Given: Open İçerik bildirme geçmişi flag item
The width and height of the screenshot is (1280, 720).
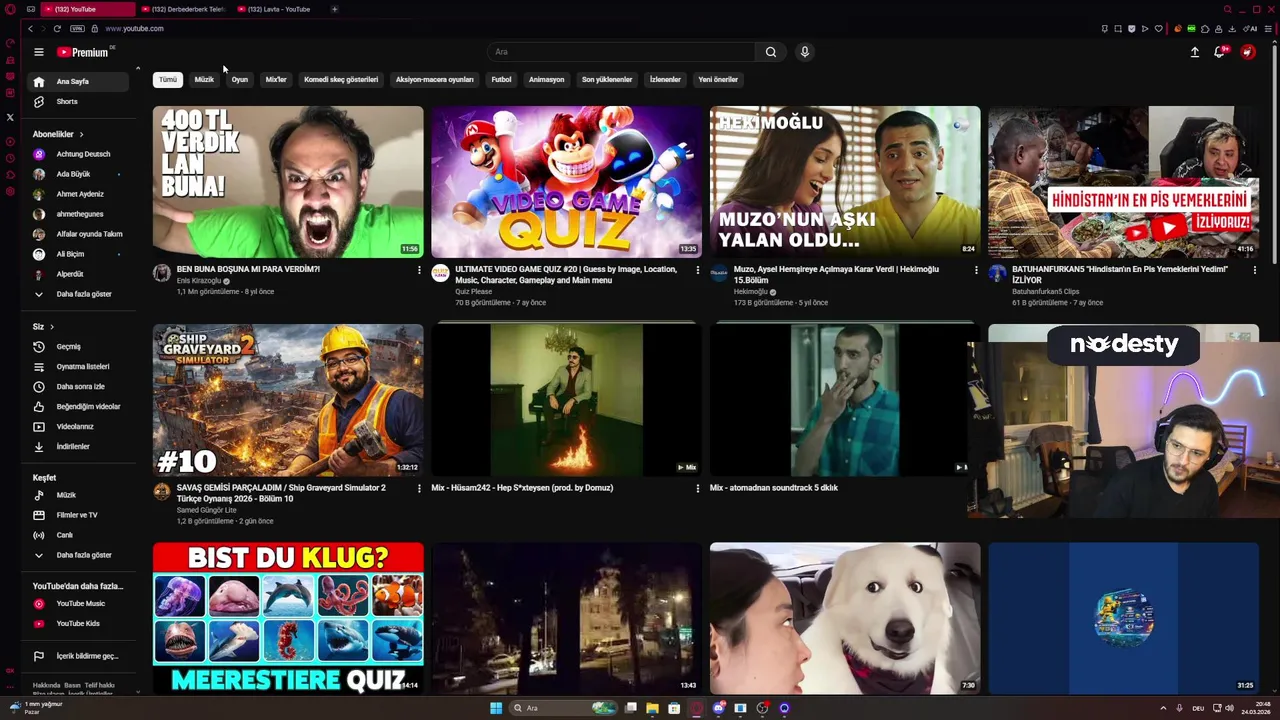Looking at the screenshot, I should click(x=80, y=656).
